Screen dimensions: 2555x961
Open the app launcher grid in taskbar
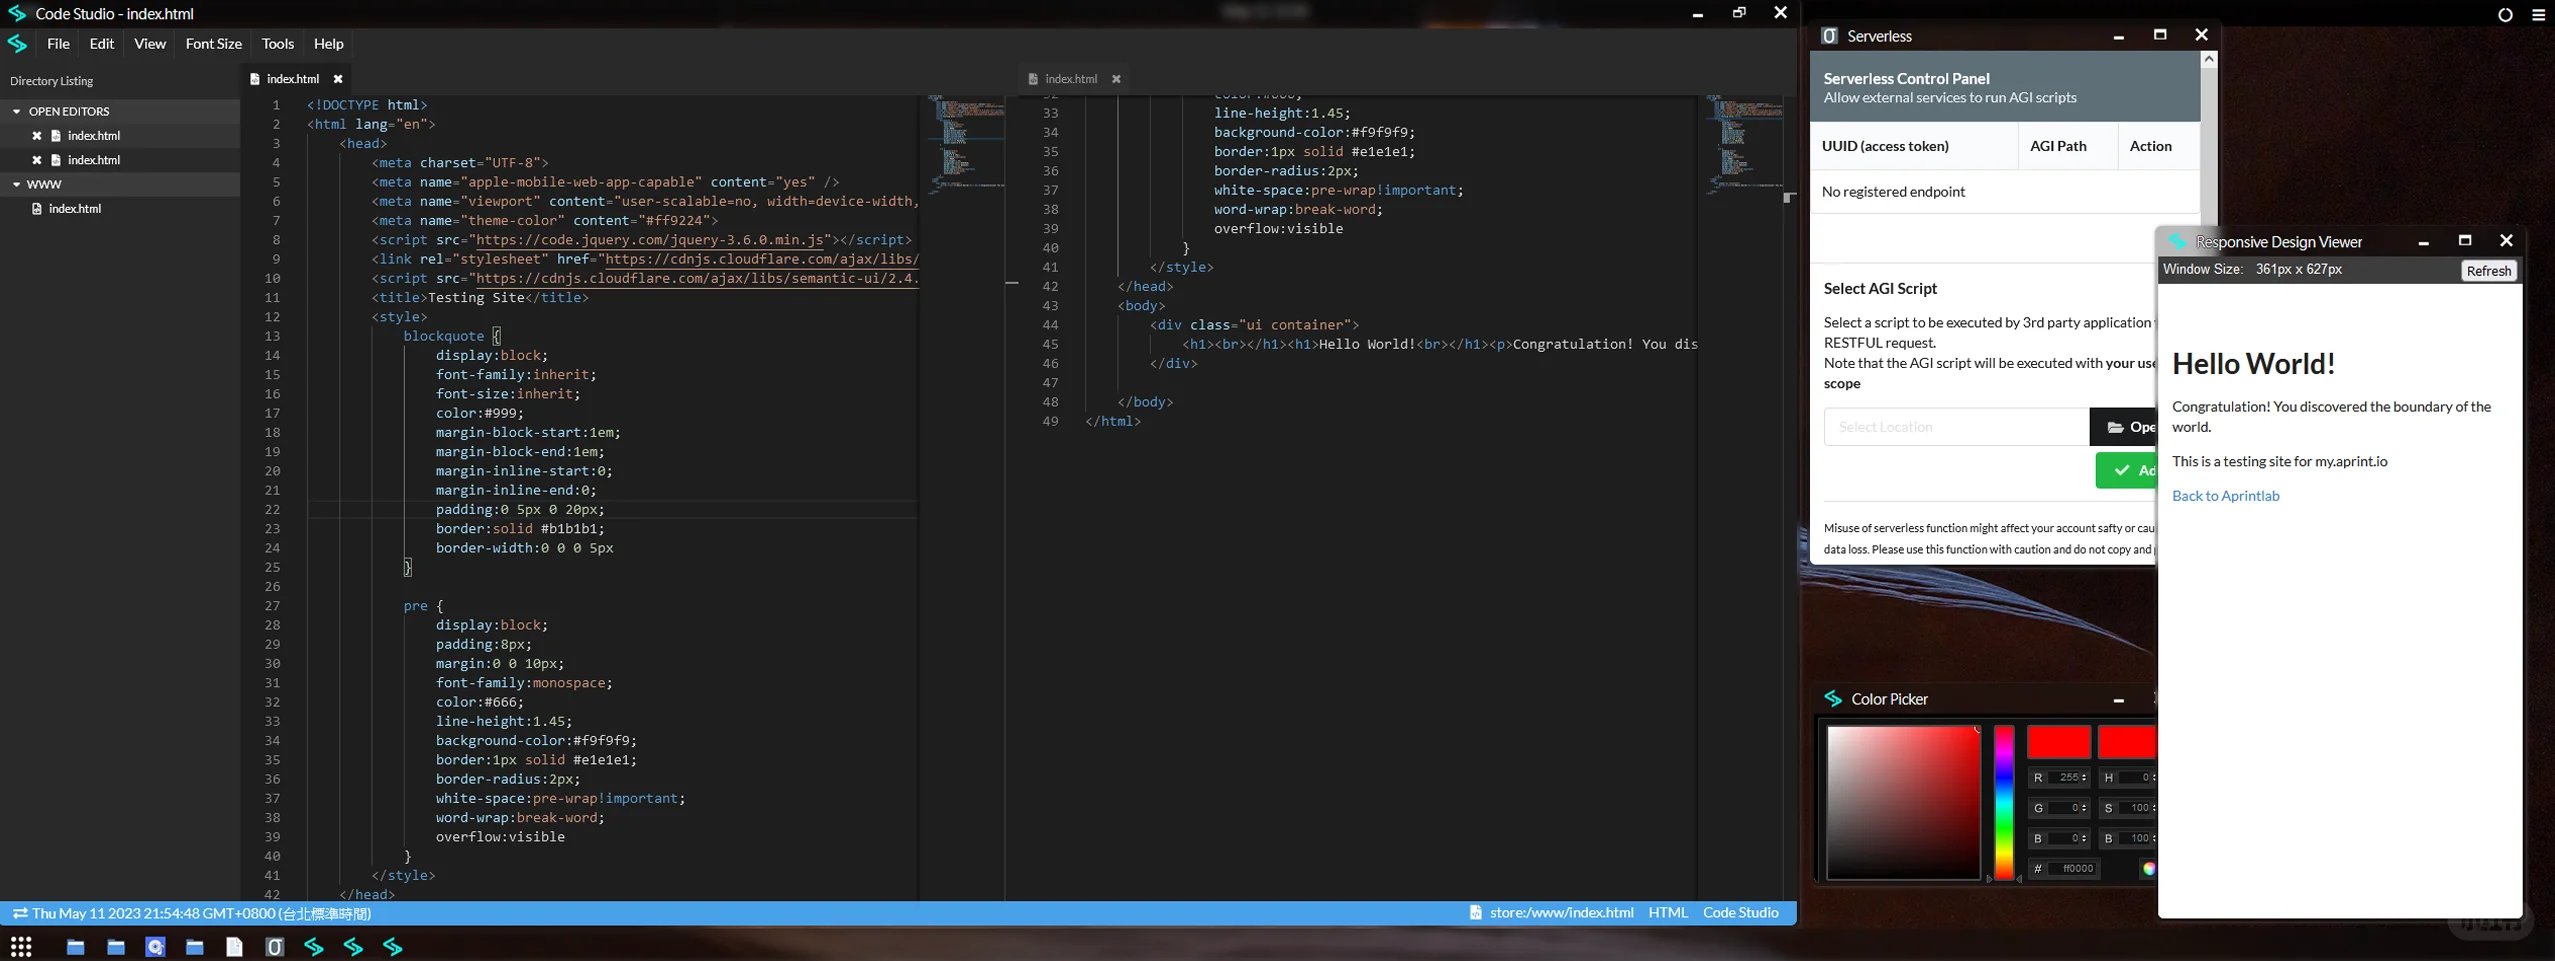[x=22, y=946]
